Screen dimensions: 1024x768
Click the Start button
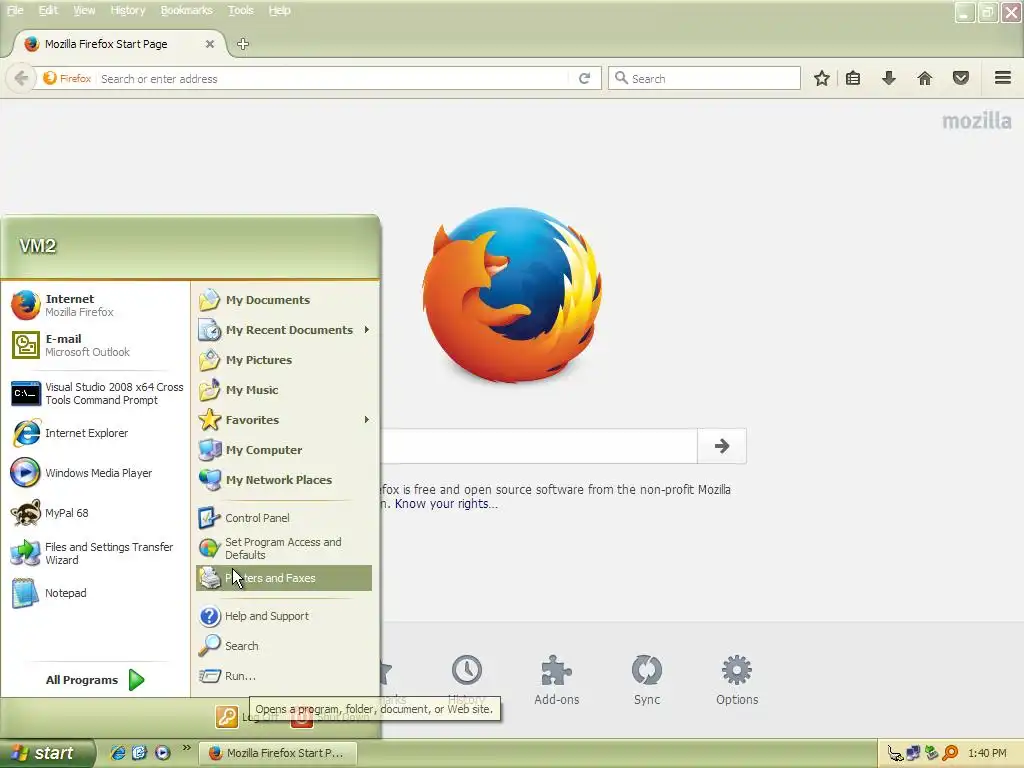[47, 753]
